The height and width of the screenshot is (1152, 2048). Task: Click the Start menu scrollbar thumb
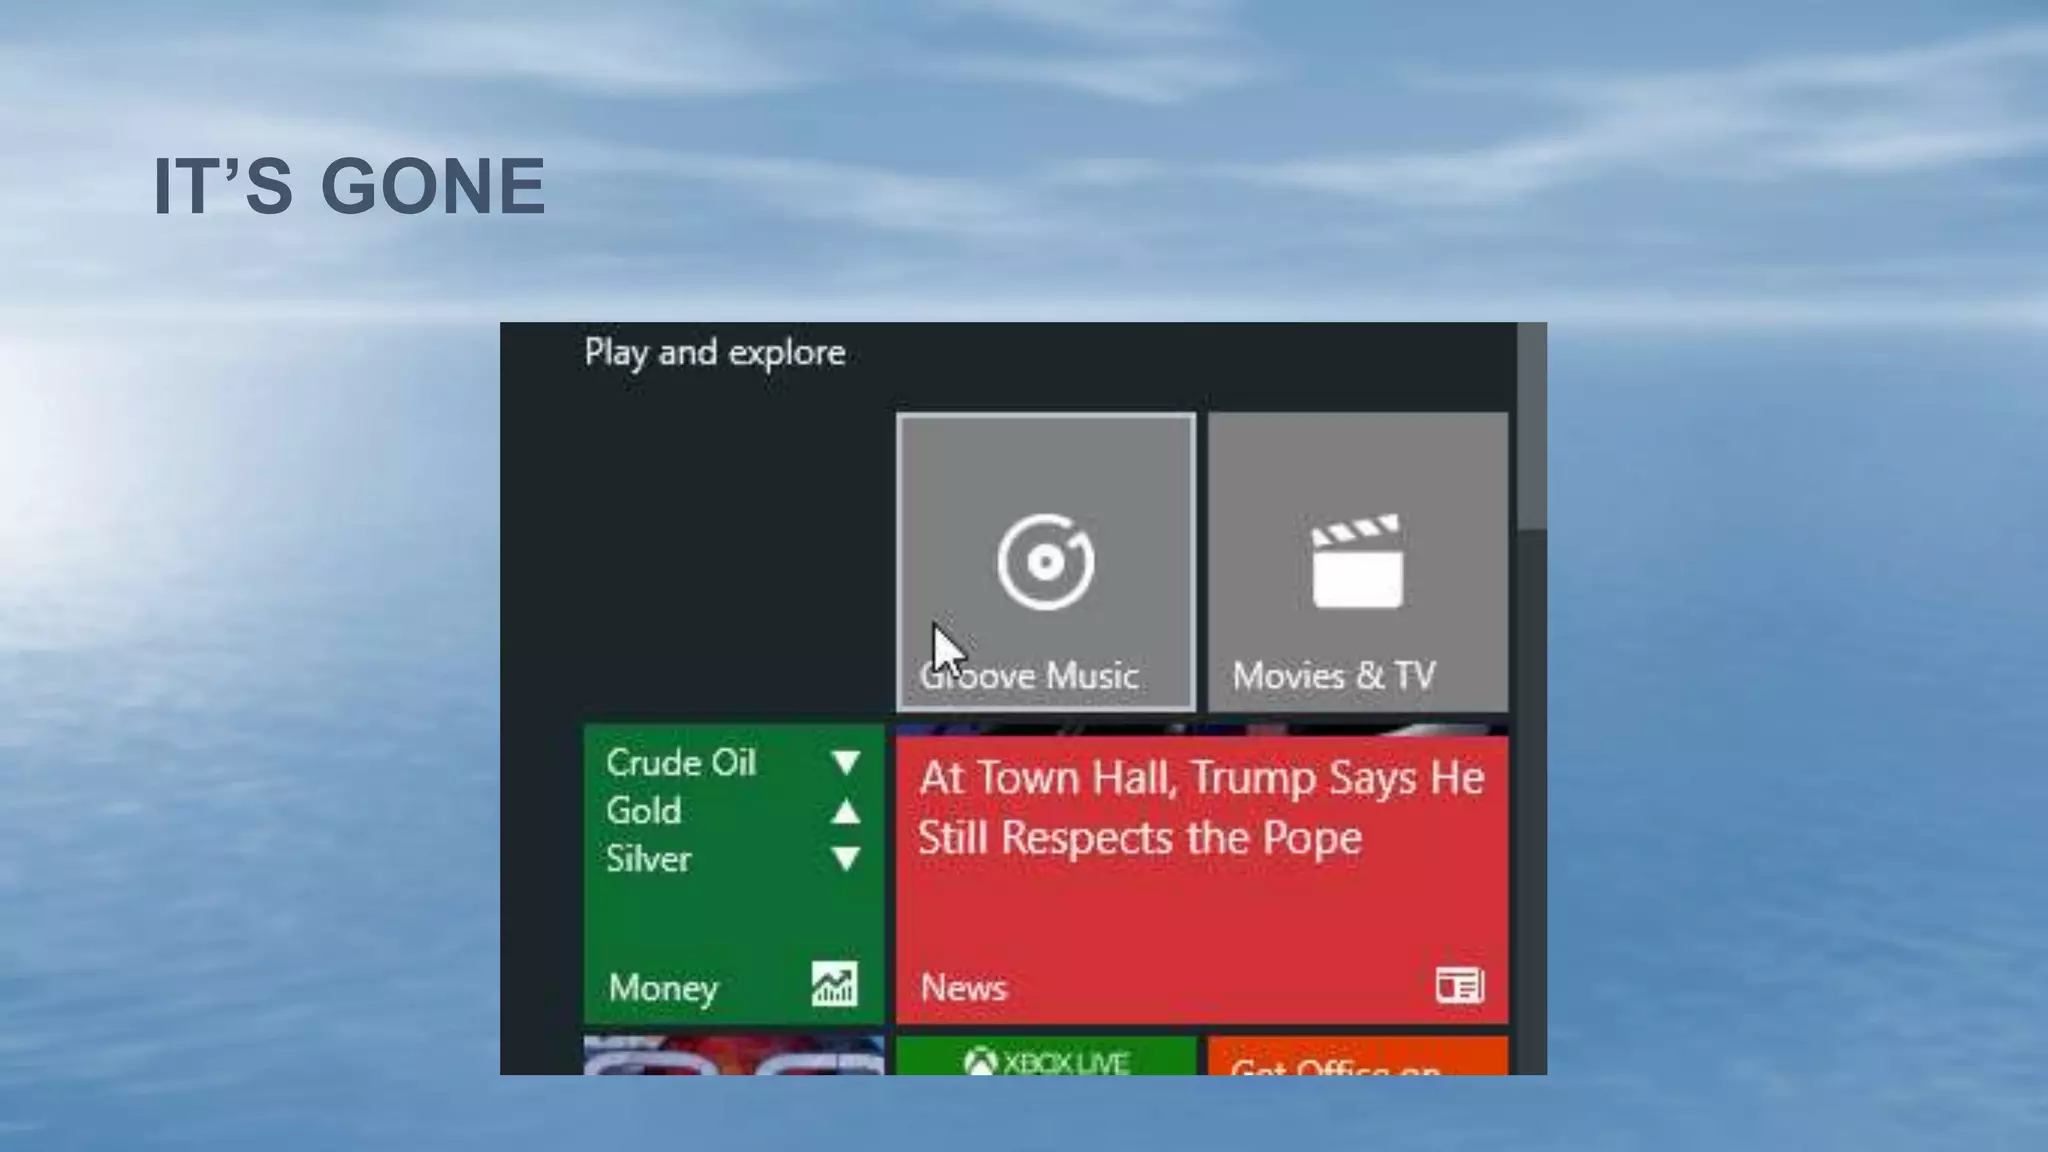pos(1531,425)
